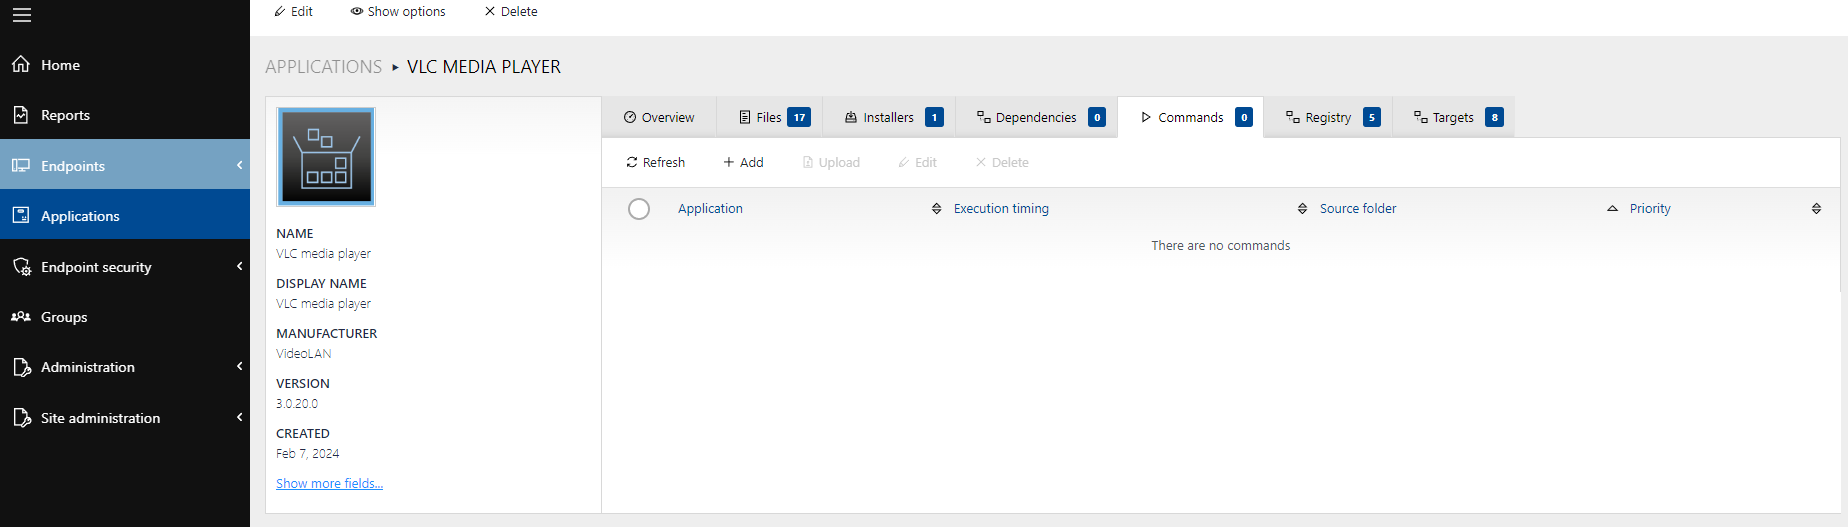Open Reports from the sidebar icon
Viewport: 1848px width, 527px height.
click(x=21, y=115)
